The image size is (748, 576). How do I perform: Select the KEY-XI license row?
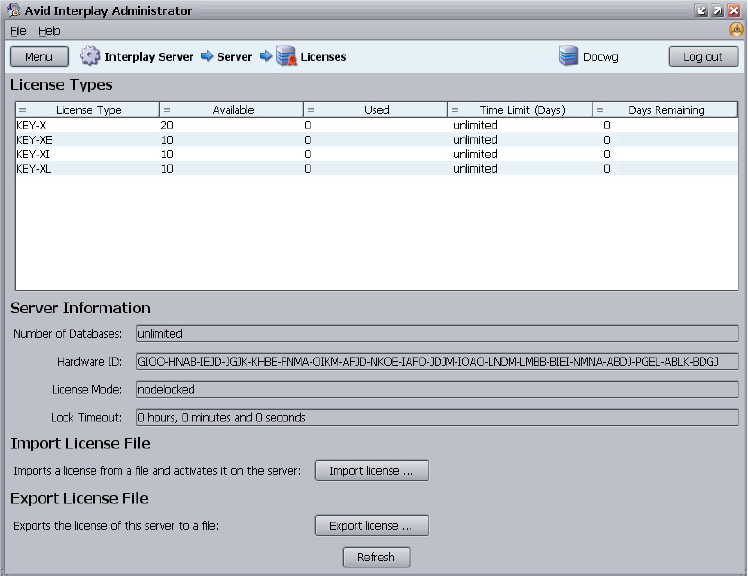[377, 154]
